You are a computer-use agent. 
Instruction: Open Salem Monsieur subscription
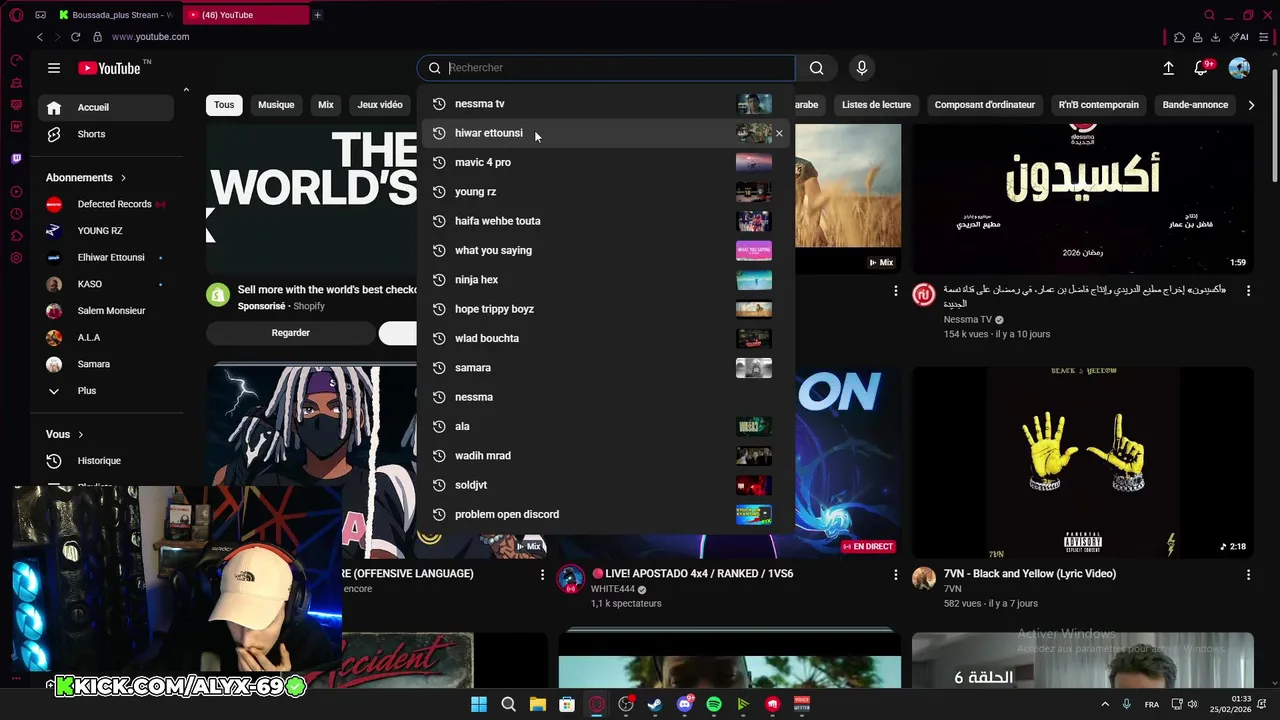click(x=106, y=311)
